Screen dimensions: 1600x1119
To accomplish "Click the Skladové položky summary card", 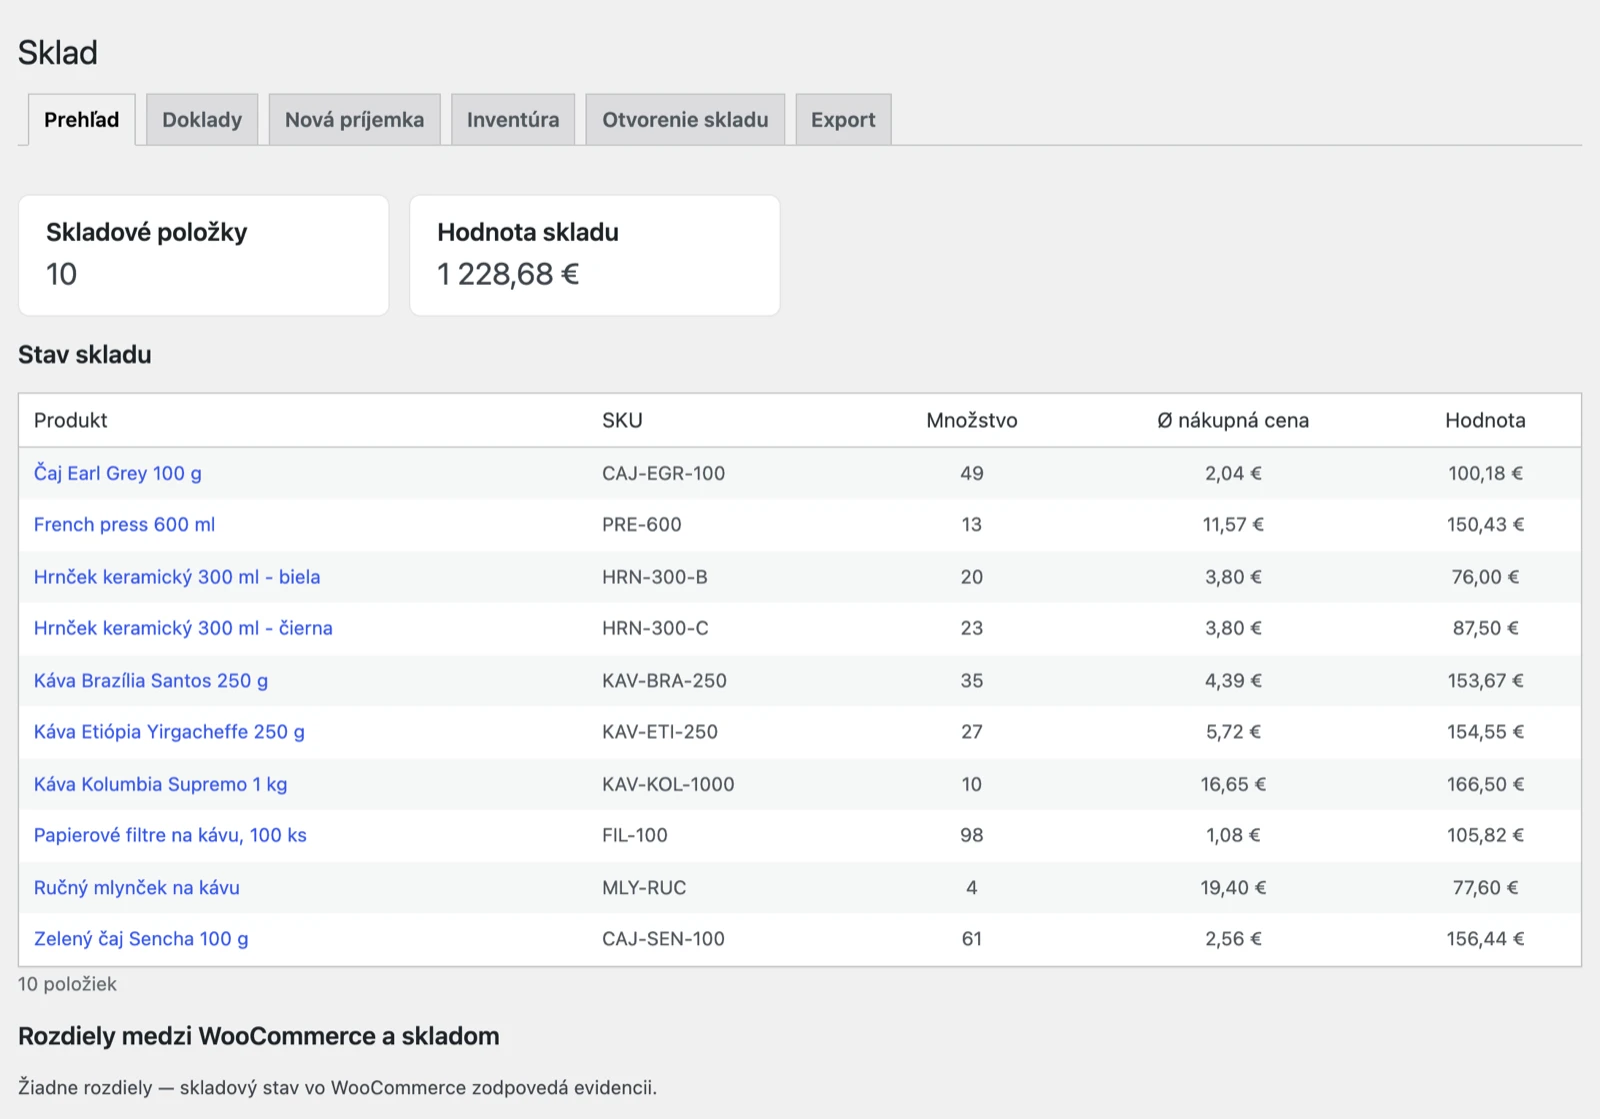I will click(x=204, y=255).
